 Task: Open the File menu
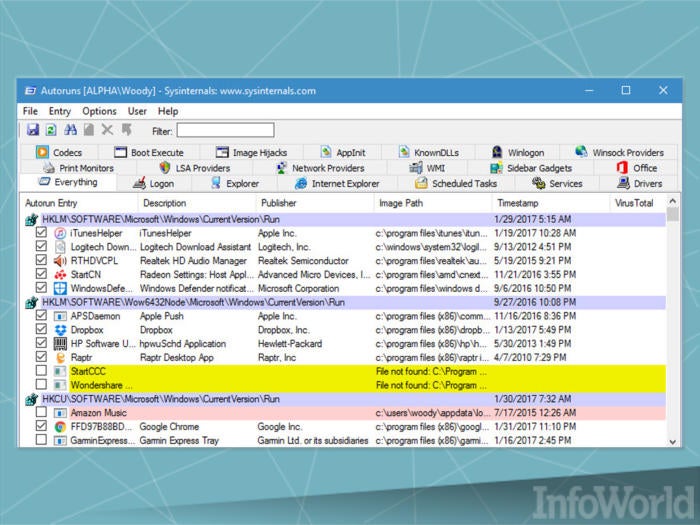point(30,111)
